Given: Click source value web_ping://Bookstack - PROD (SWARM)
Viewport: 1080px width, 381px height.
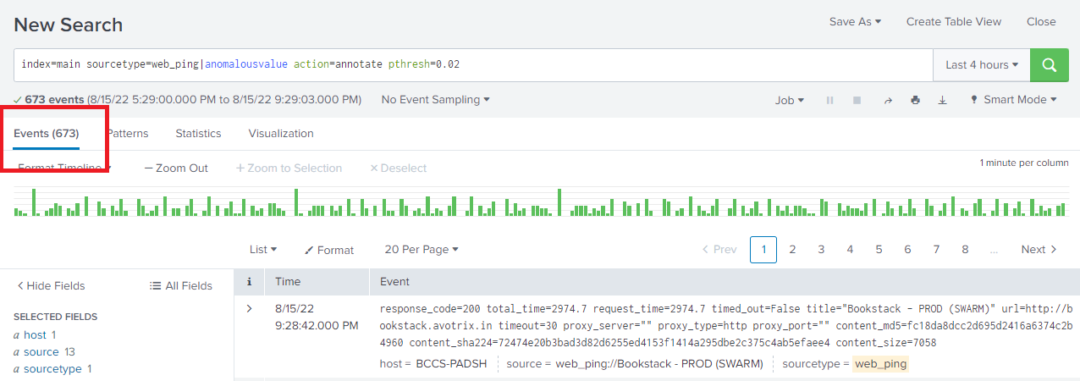Looking at the screenshot, I should tap(659, 363).
